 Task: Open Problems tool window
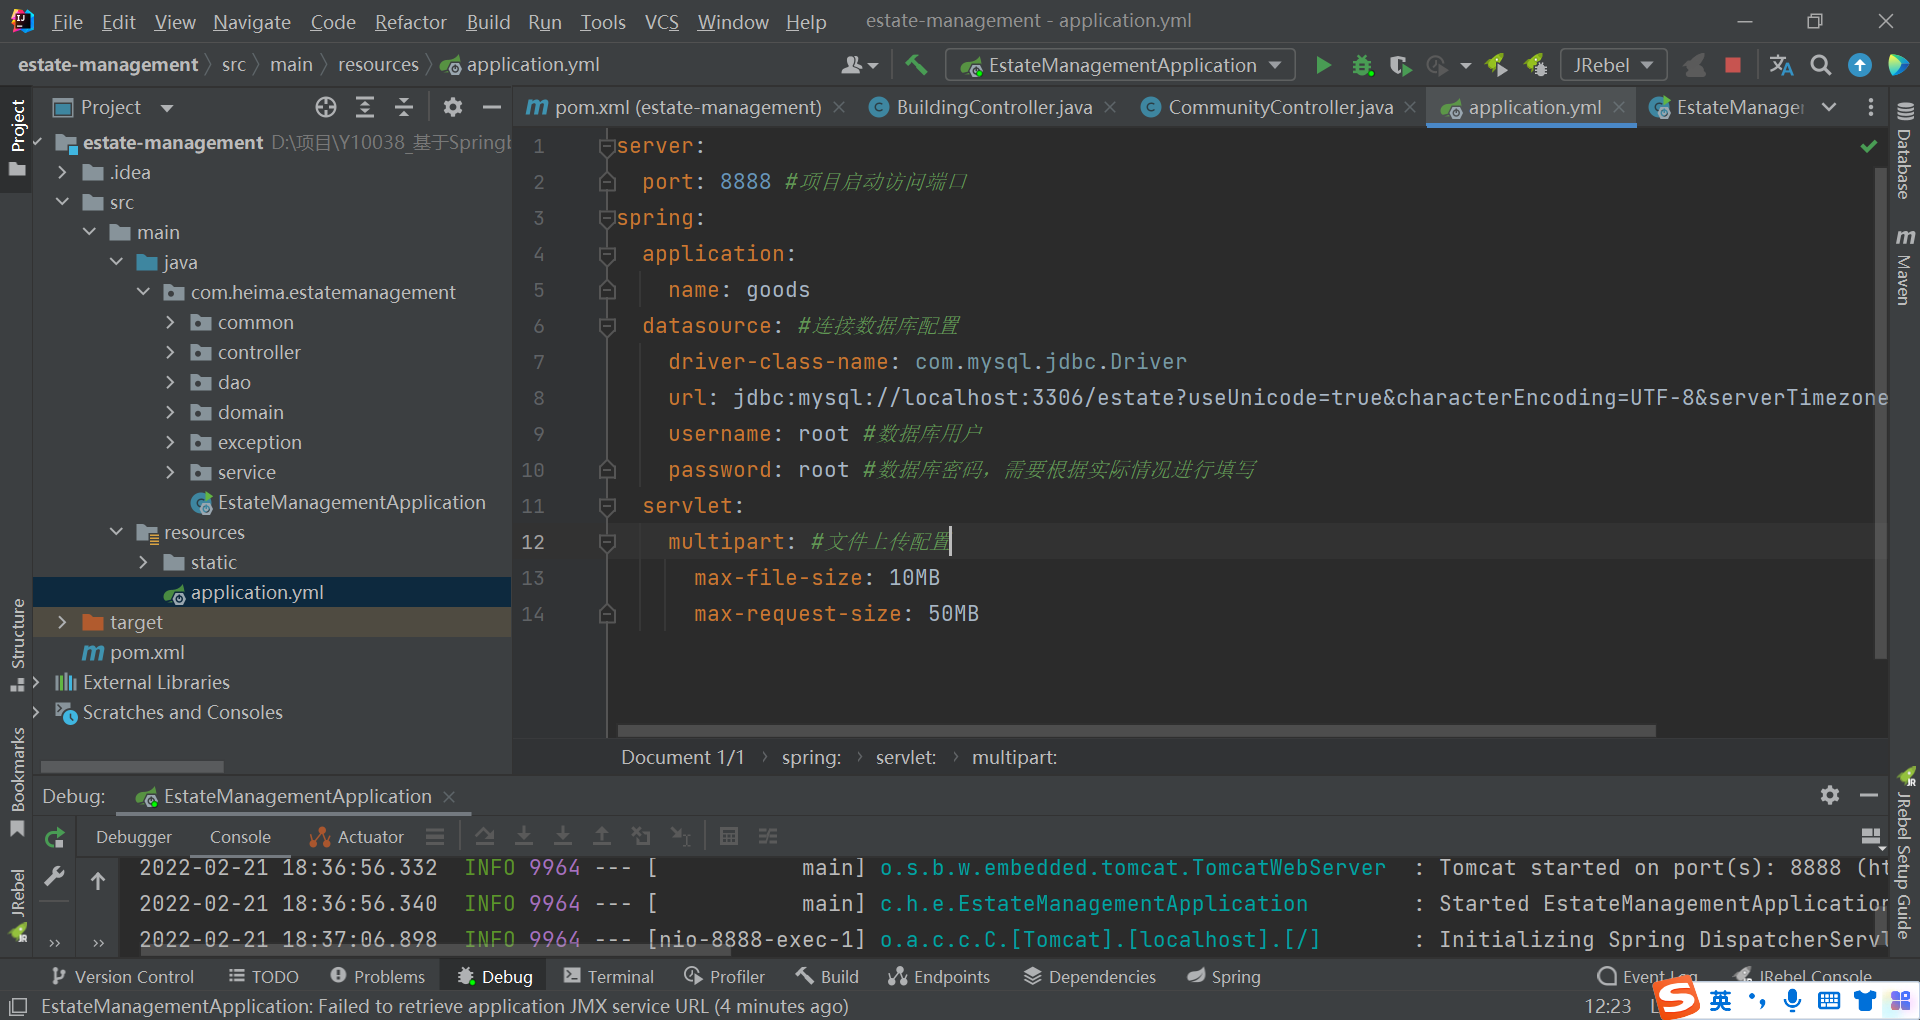(x=377, y=976)
